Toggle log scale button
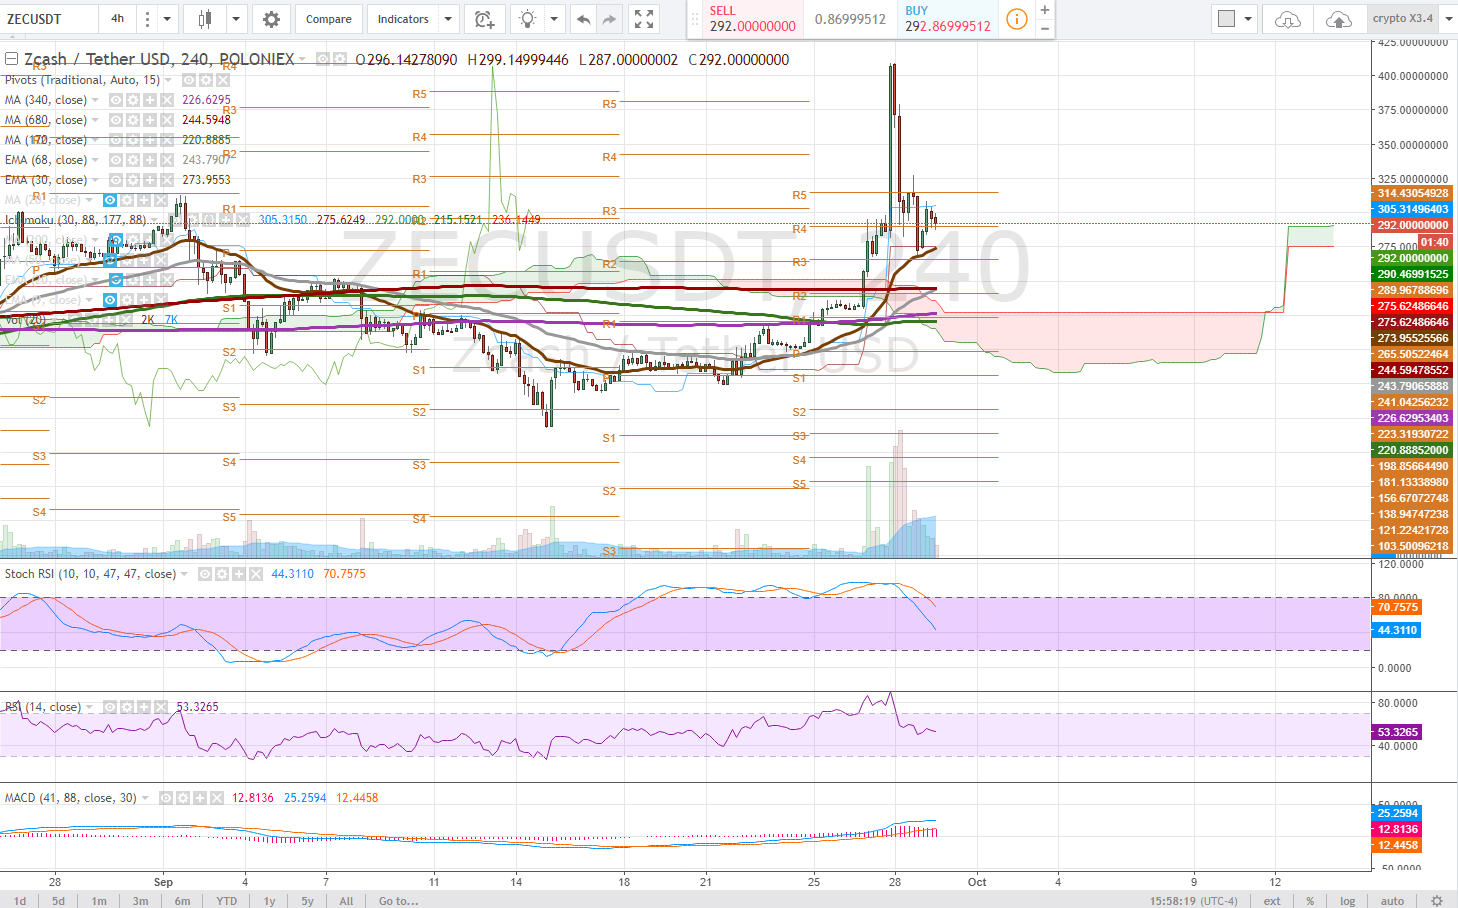The image size is (1458, 908). 1348,901
